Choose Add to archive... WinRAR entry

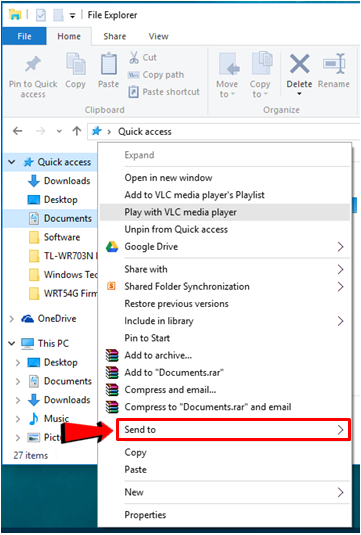click(x=225, y=355)
